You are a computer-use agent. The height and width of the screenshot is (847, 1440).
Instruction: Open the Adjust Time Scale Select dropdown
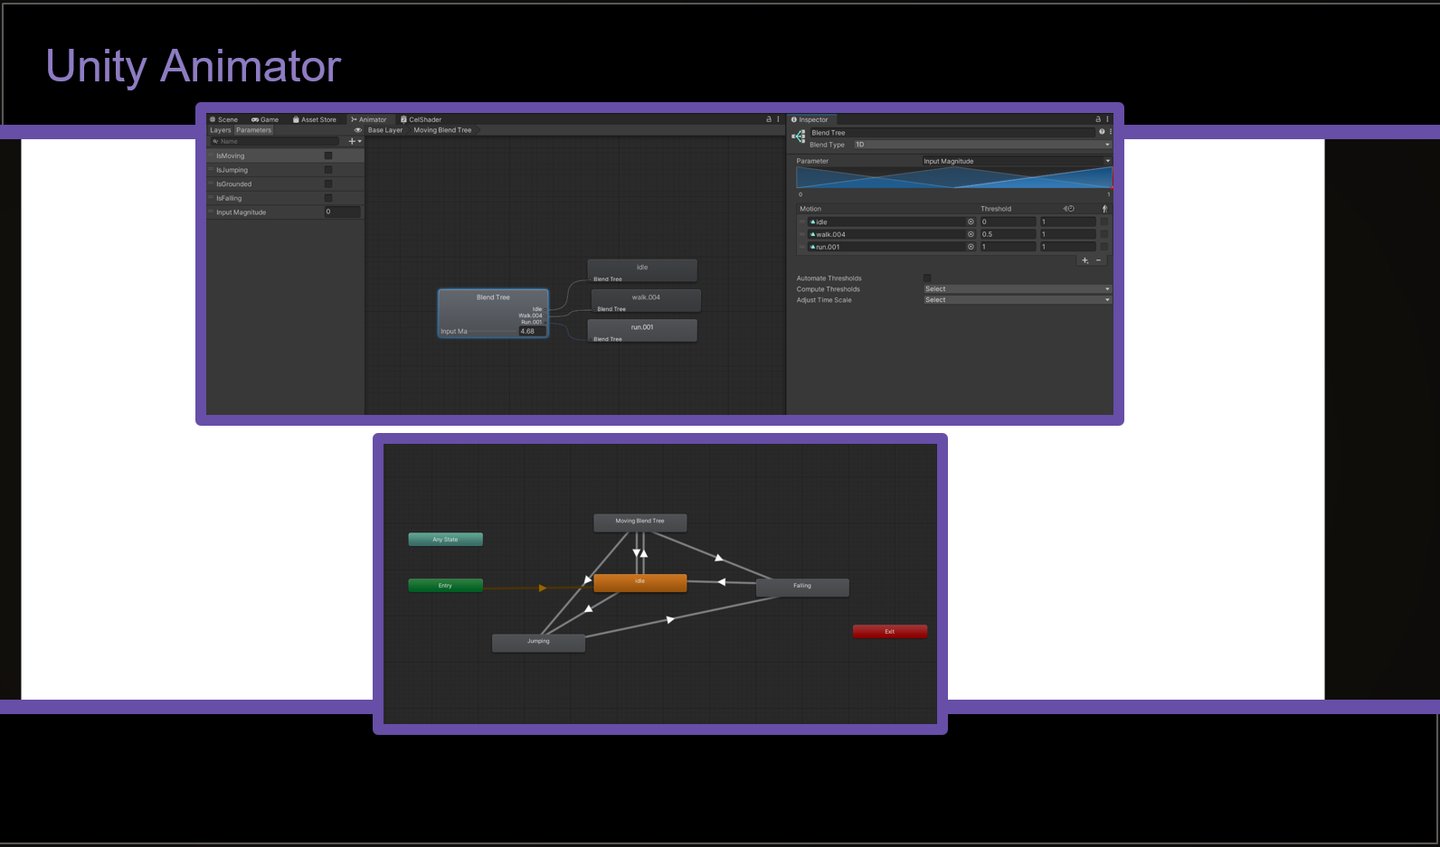[x=1017, y=300]
